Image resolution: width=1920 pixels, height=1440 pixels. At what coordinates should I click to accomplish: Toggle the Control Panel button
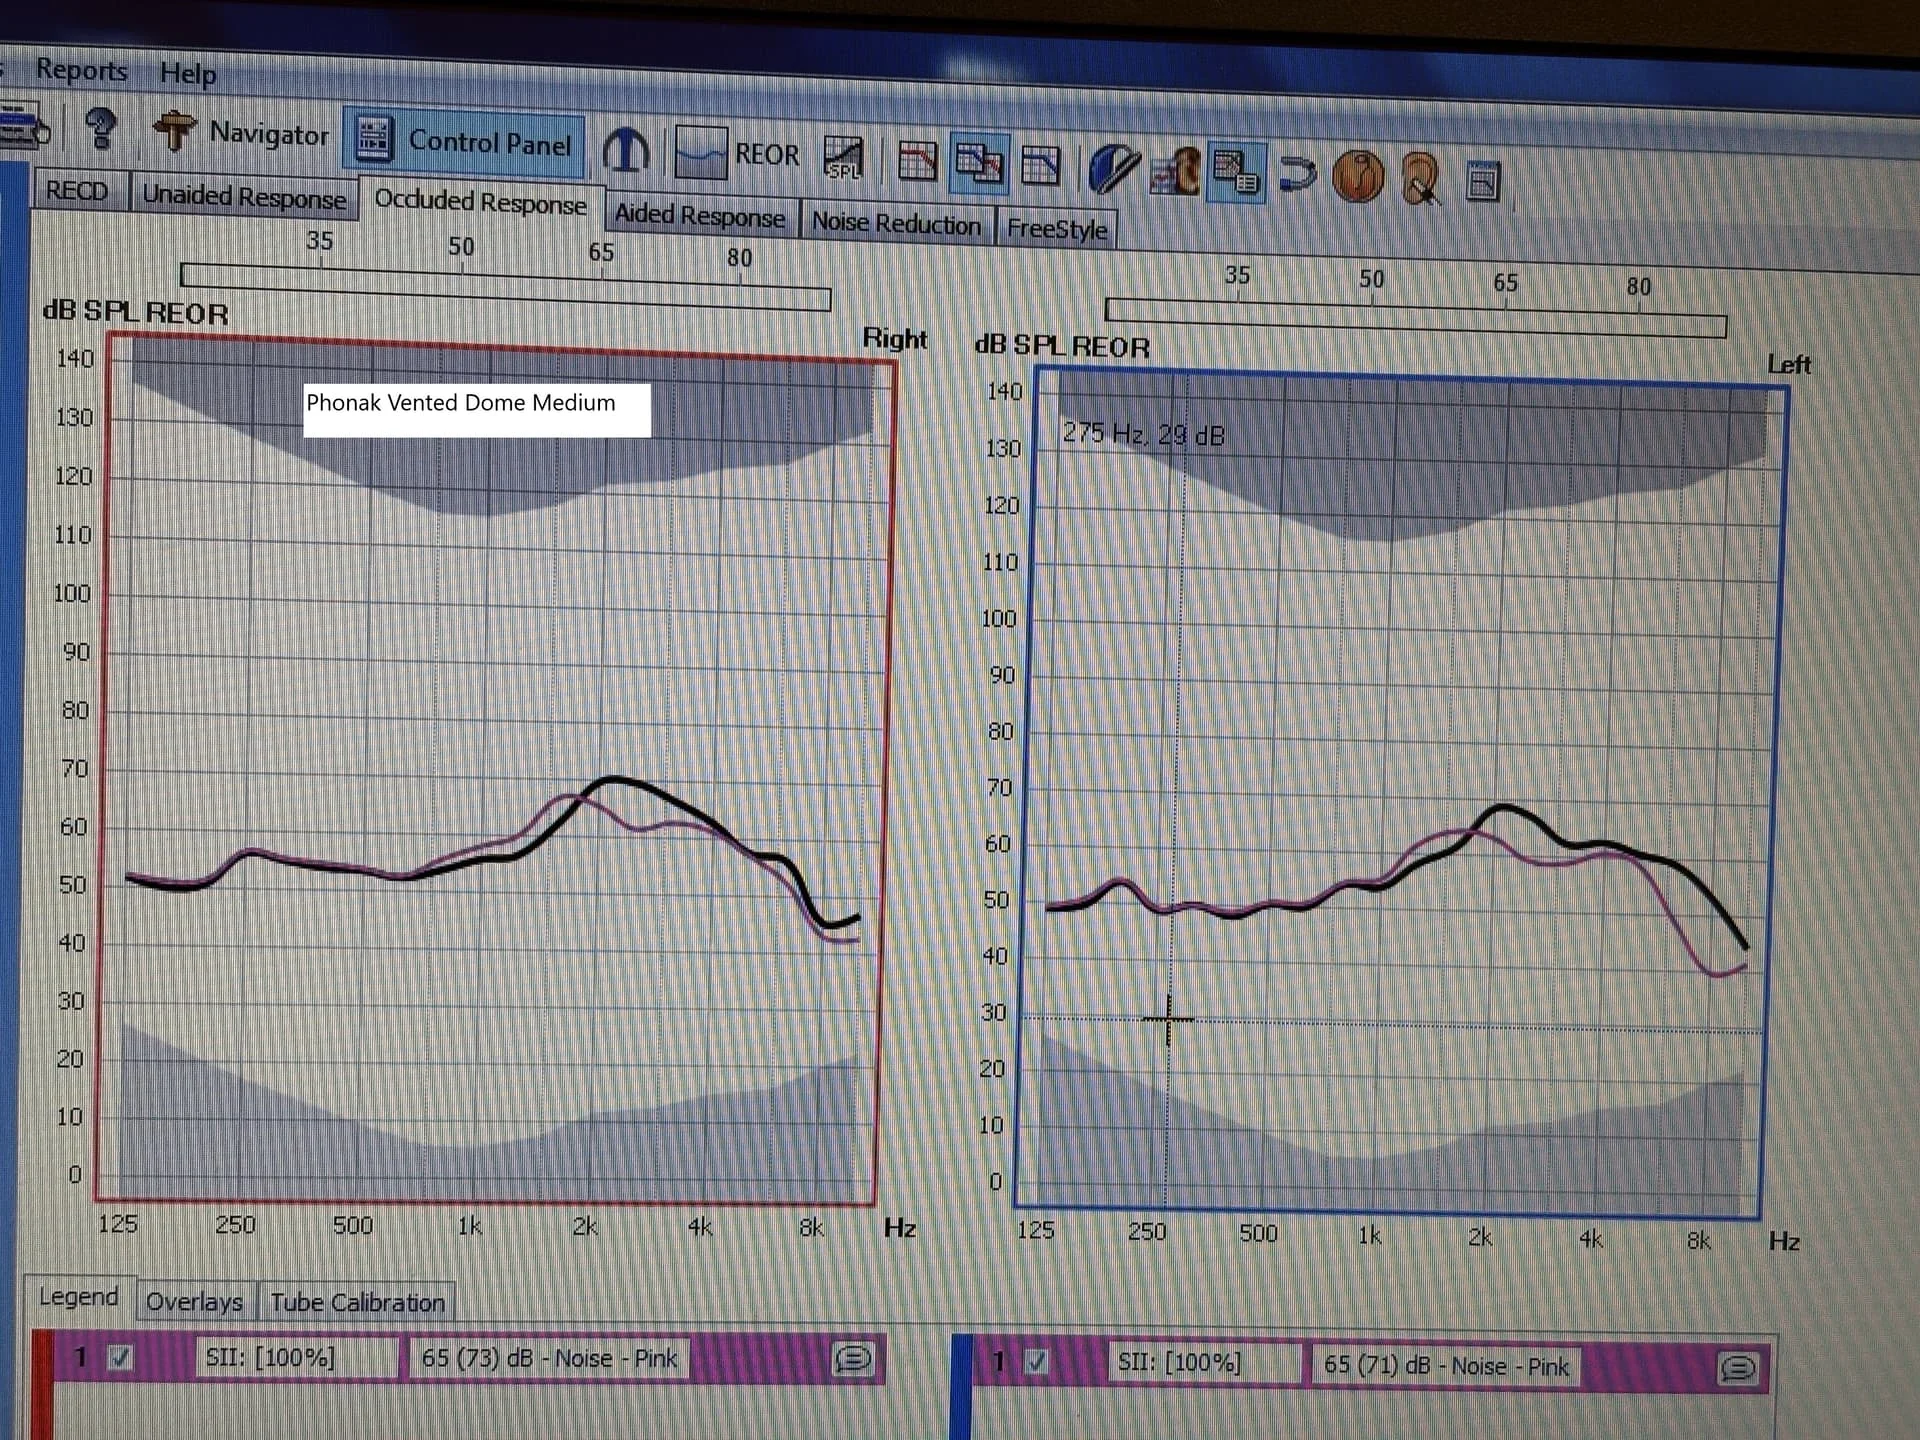tap(462, 140)
